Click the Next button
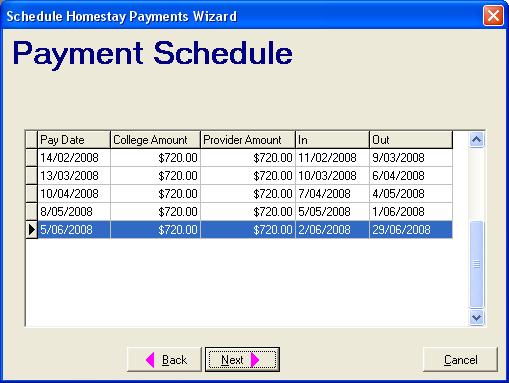 [x=242, y=360]
